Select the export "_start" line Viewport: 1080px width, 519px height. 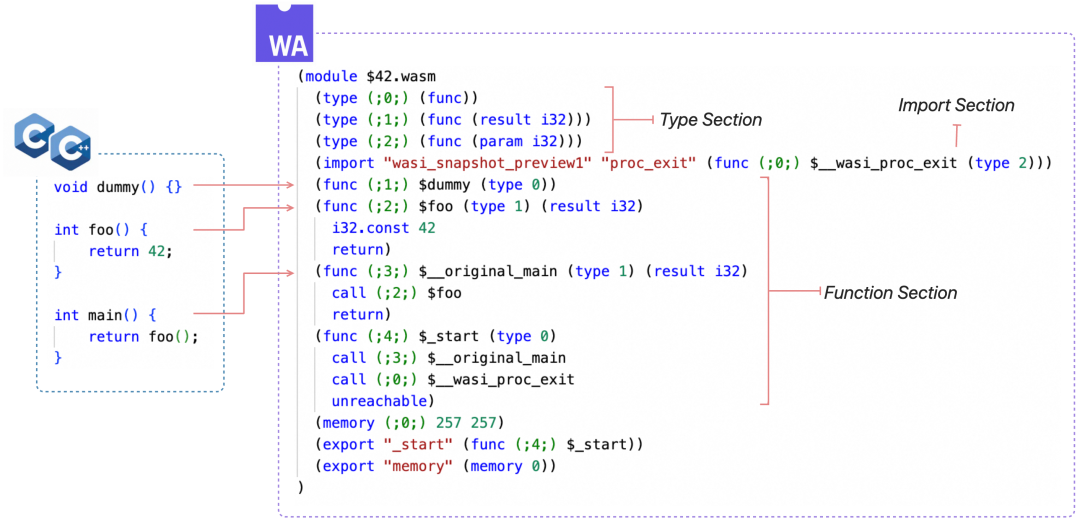coord(479,445)
